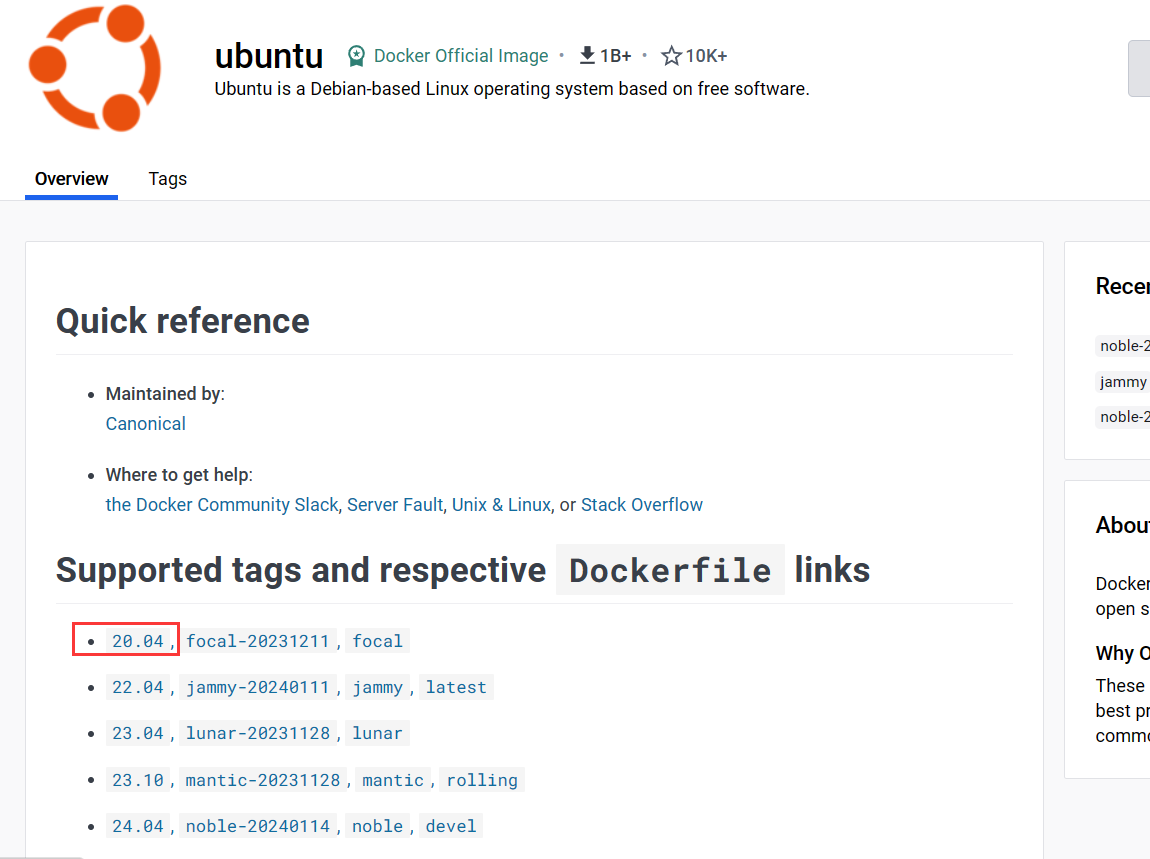Image resolution: width=1150 pixels, height=859 pixels.
Task: Click the 23.10 tag link
Action: pos(138,780)
